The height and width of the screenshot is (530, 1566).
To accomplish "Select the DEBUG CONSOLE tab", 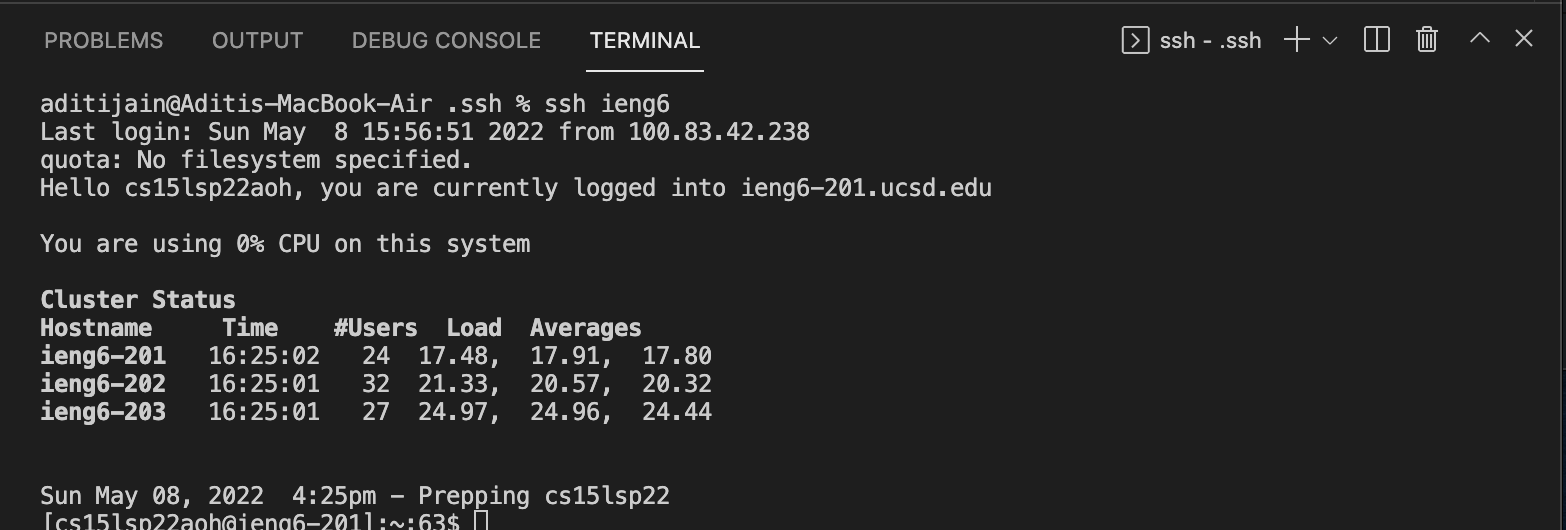I will click(x=446, y=41).
